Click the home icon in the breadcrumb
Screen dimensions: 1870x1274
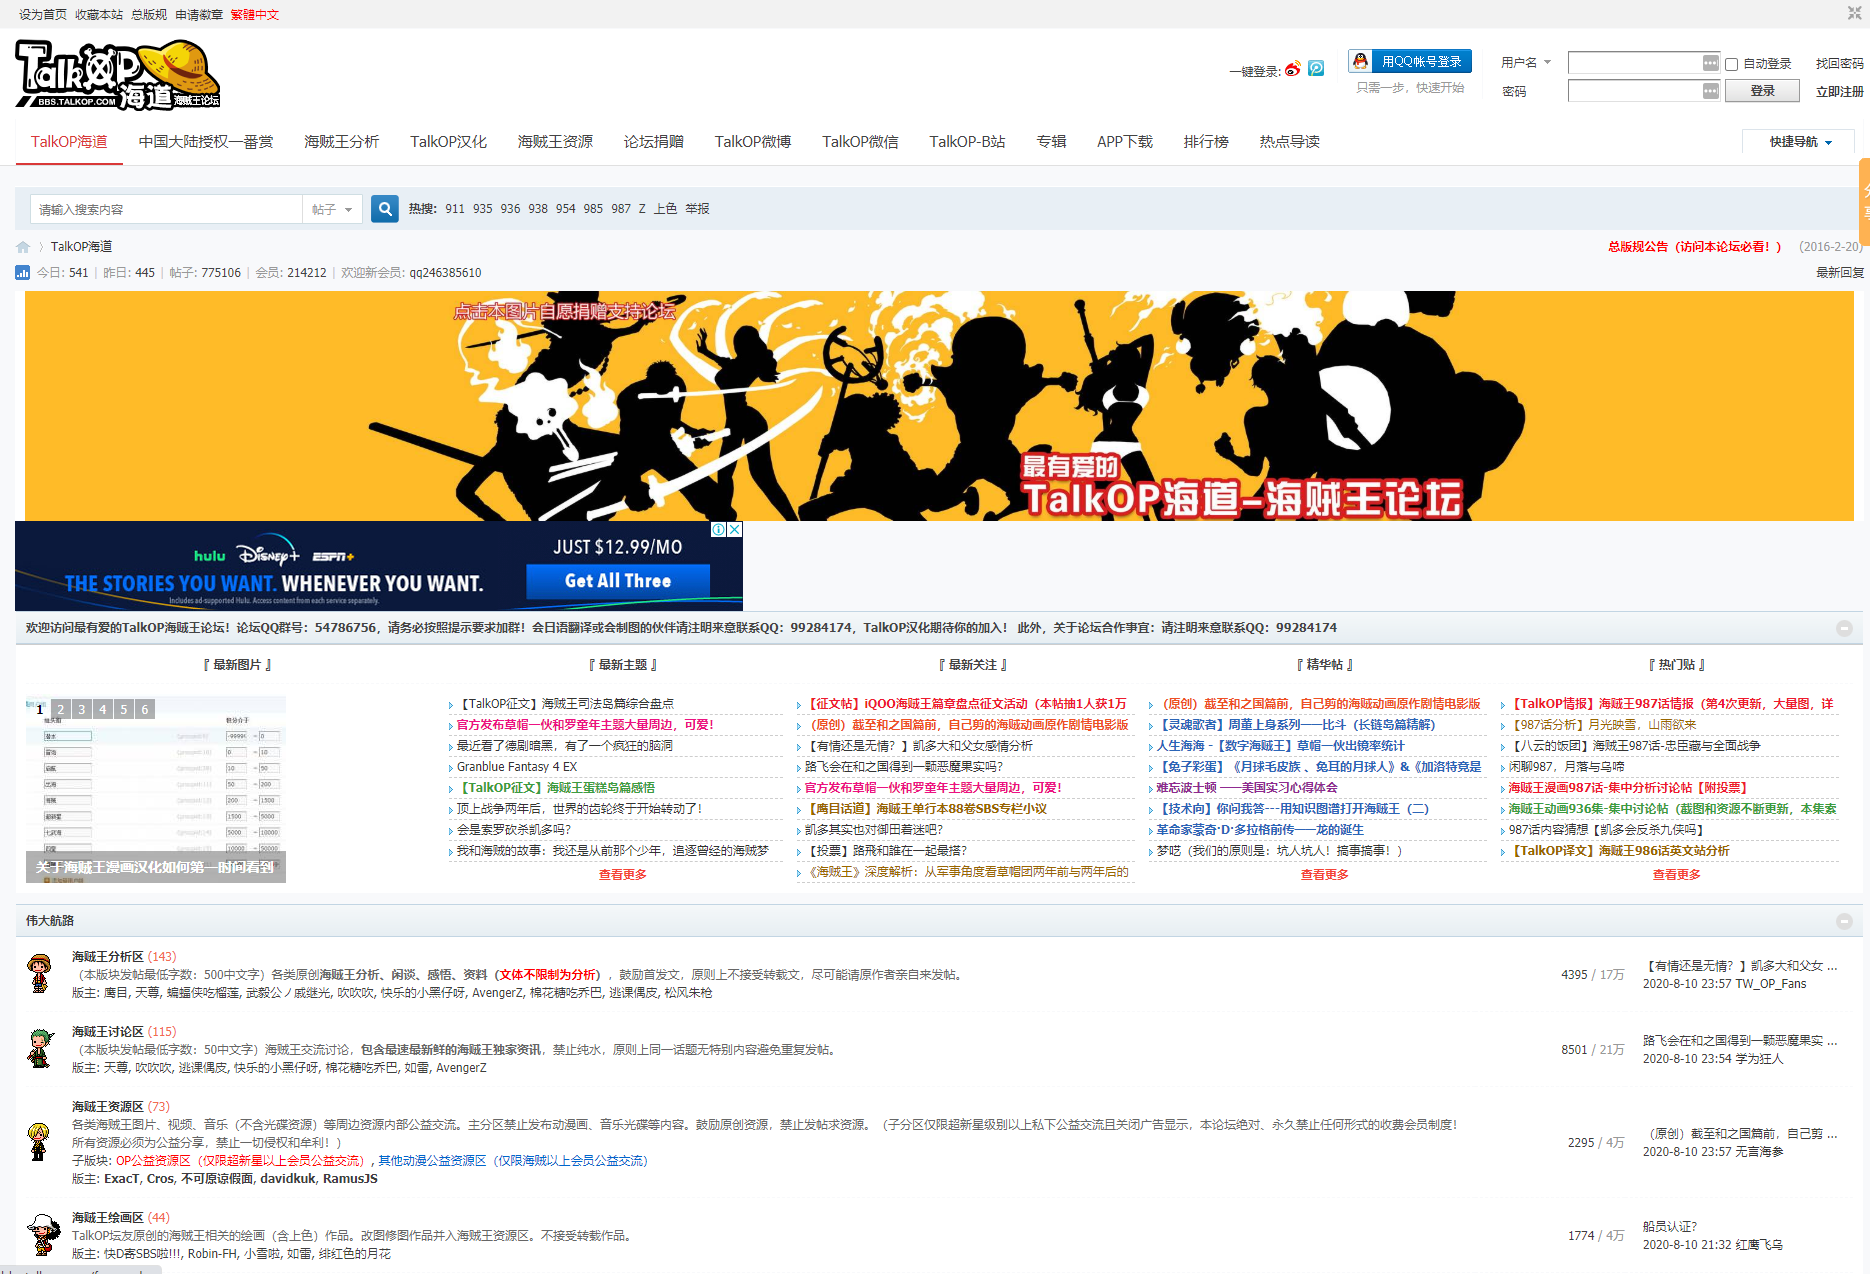point(23,247)
